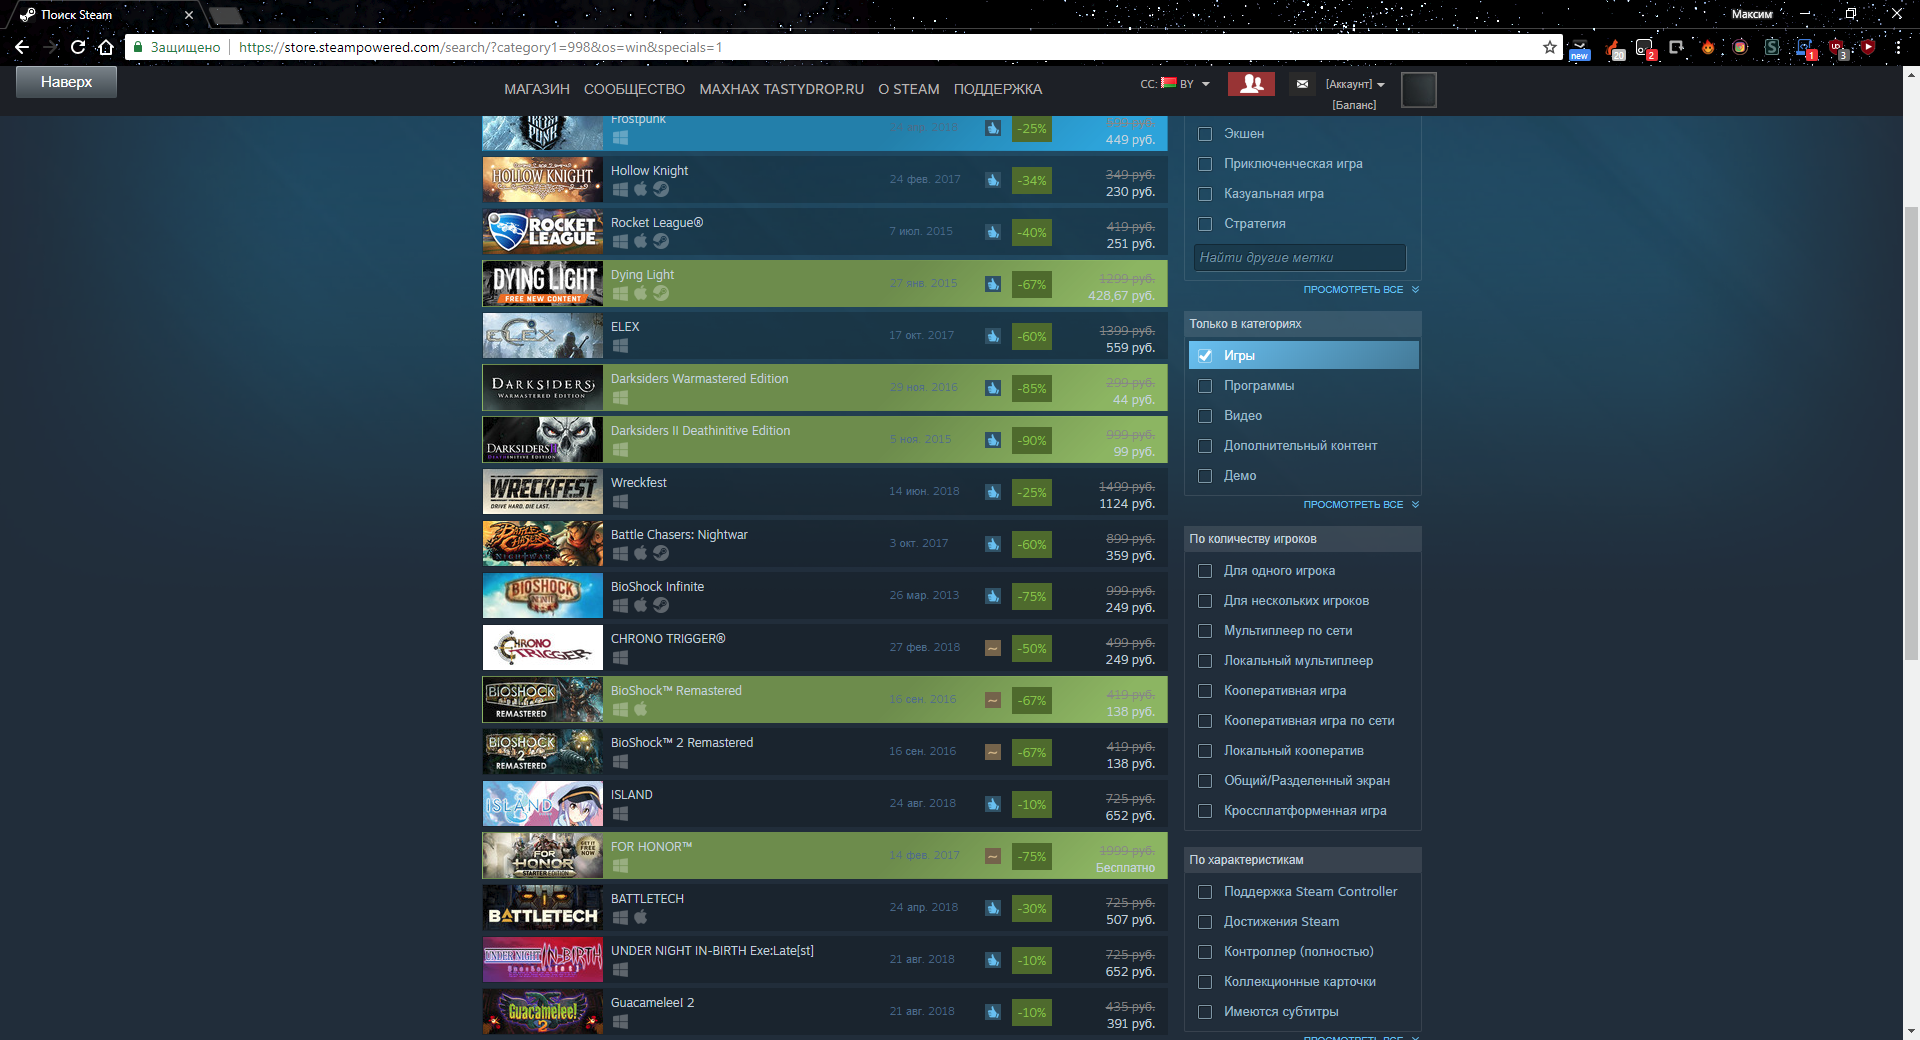This screenshot has width=1920, height=1040.
Task: Click the SteamOS icon under Dying Light
Action: 661,293
